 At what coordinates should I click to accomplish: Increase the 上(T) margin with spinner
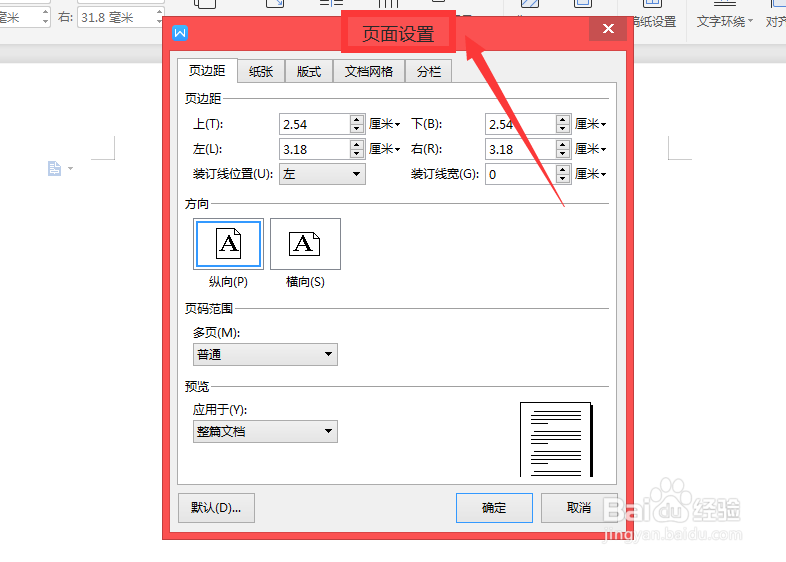(357, 120)
